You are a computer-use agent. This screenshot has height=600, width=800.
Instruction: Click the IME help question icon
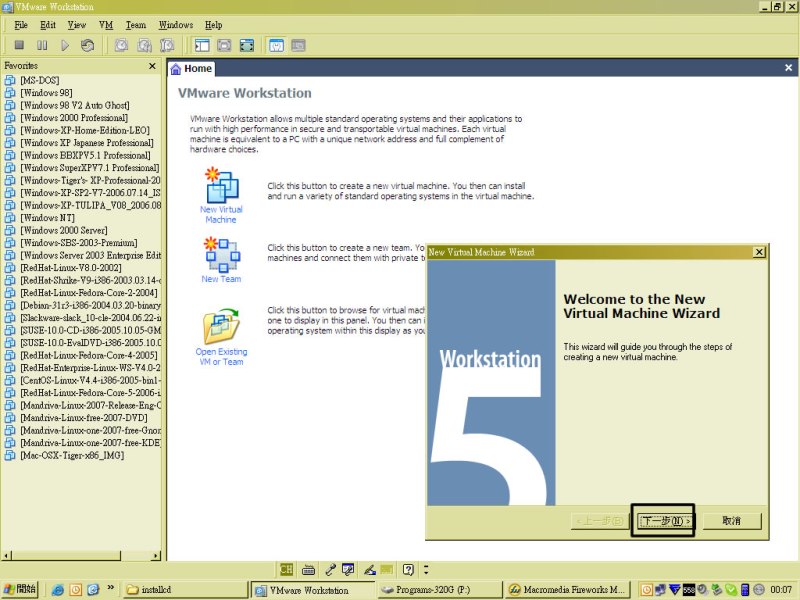[x=408, y=569]
